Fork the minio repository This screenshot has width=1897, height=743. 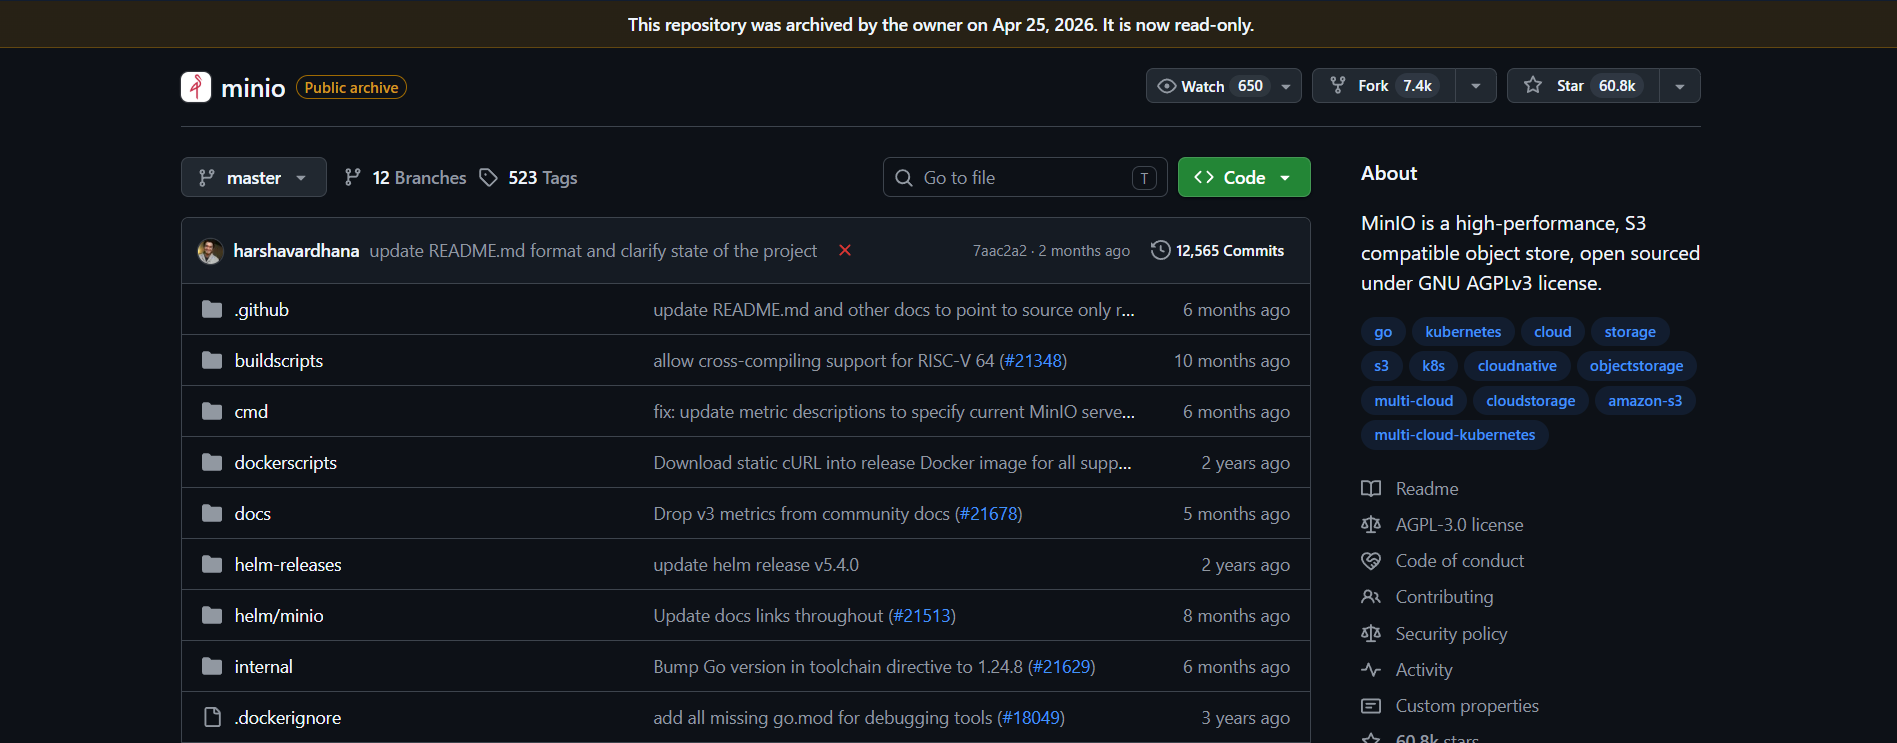[1384, 86]
